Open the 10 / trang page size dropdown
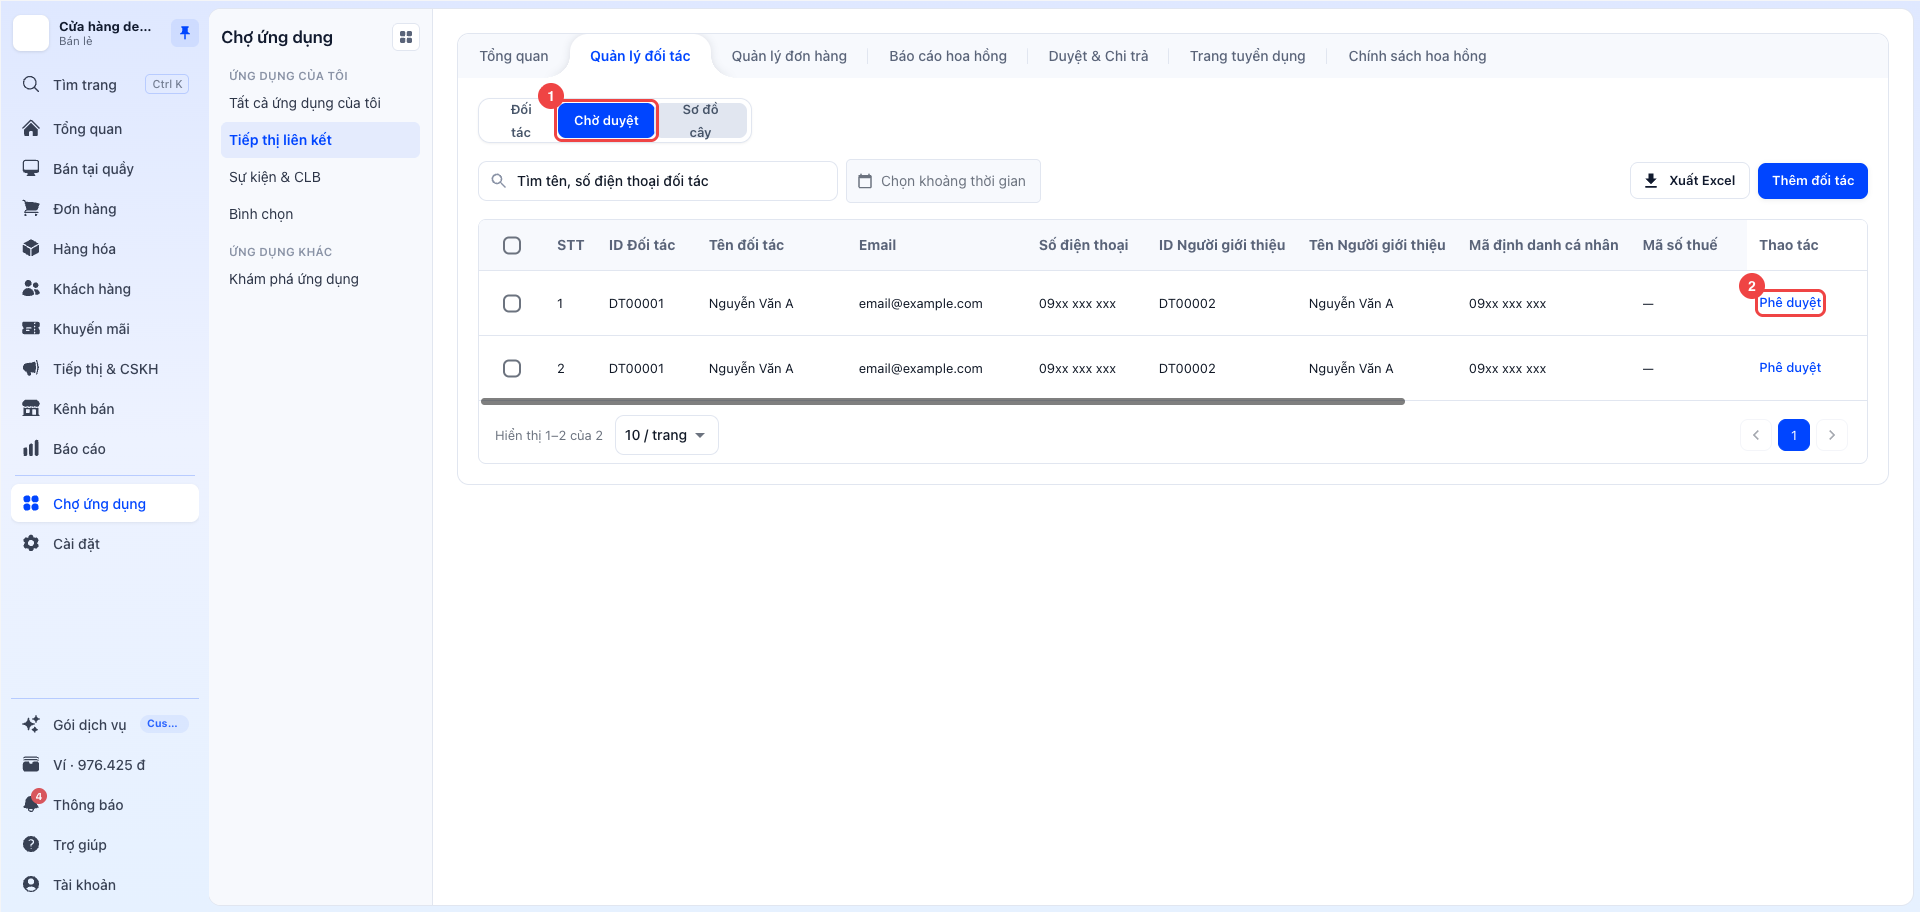 click(666, 435)
